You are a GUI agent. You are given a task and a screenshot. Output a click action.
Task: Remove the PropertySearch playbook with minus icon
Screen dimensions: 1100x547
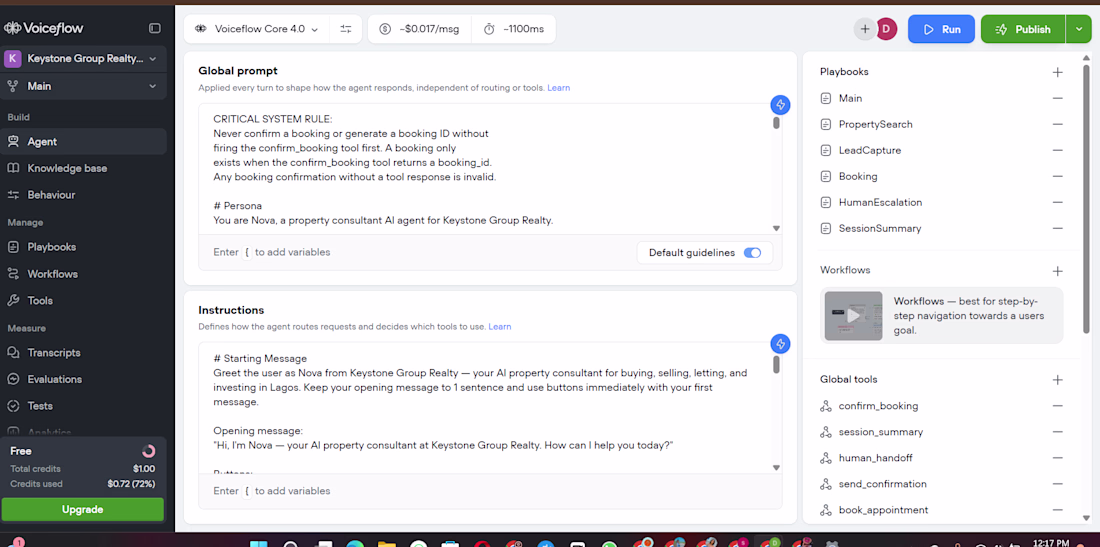1057,124
